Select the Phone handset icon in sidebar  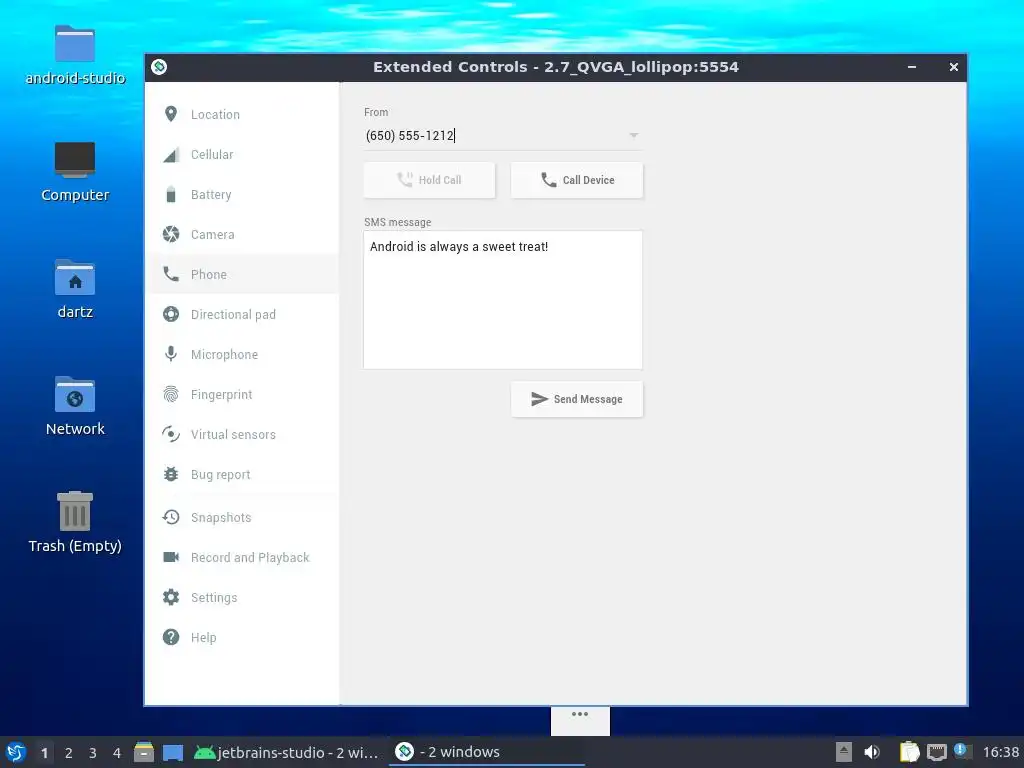coord(170,274)
